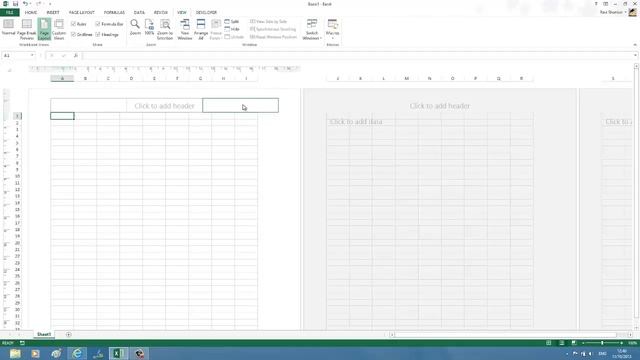Undo the last action
This screenshot has height=360, width=640.
[25, 4]
